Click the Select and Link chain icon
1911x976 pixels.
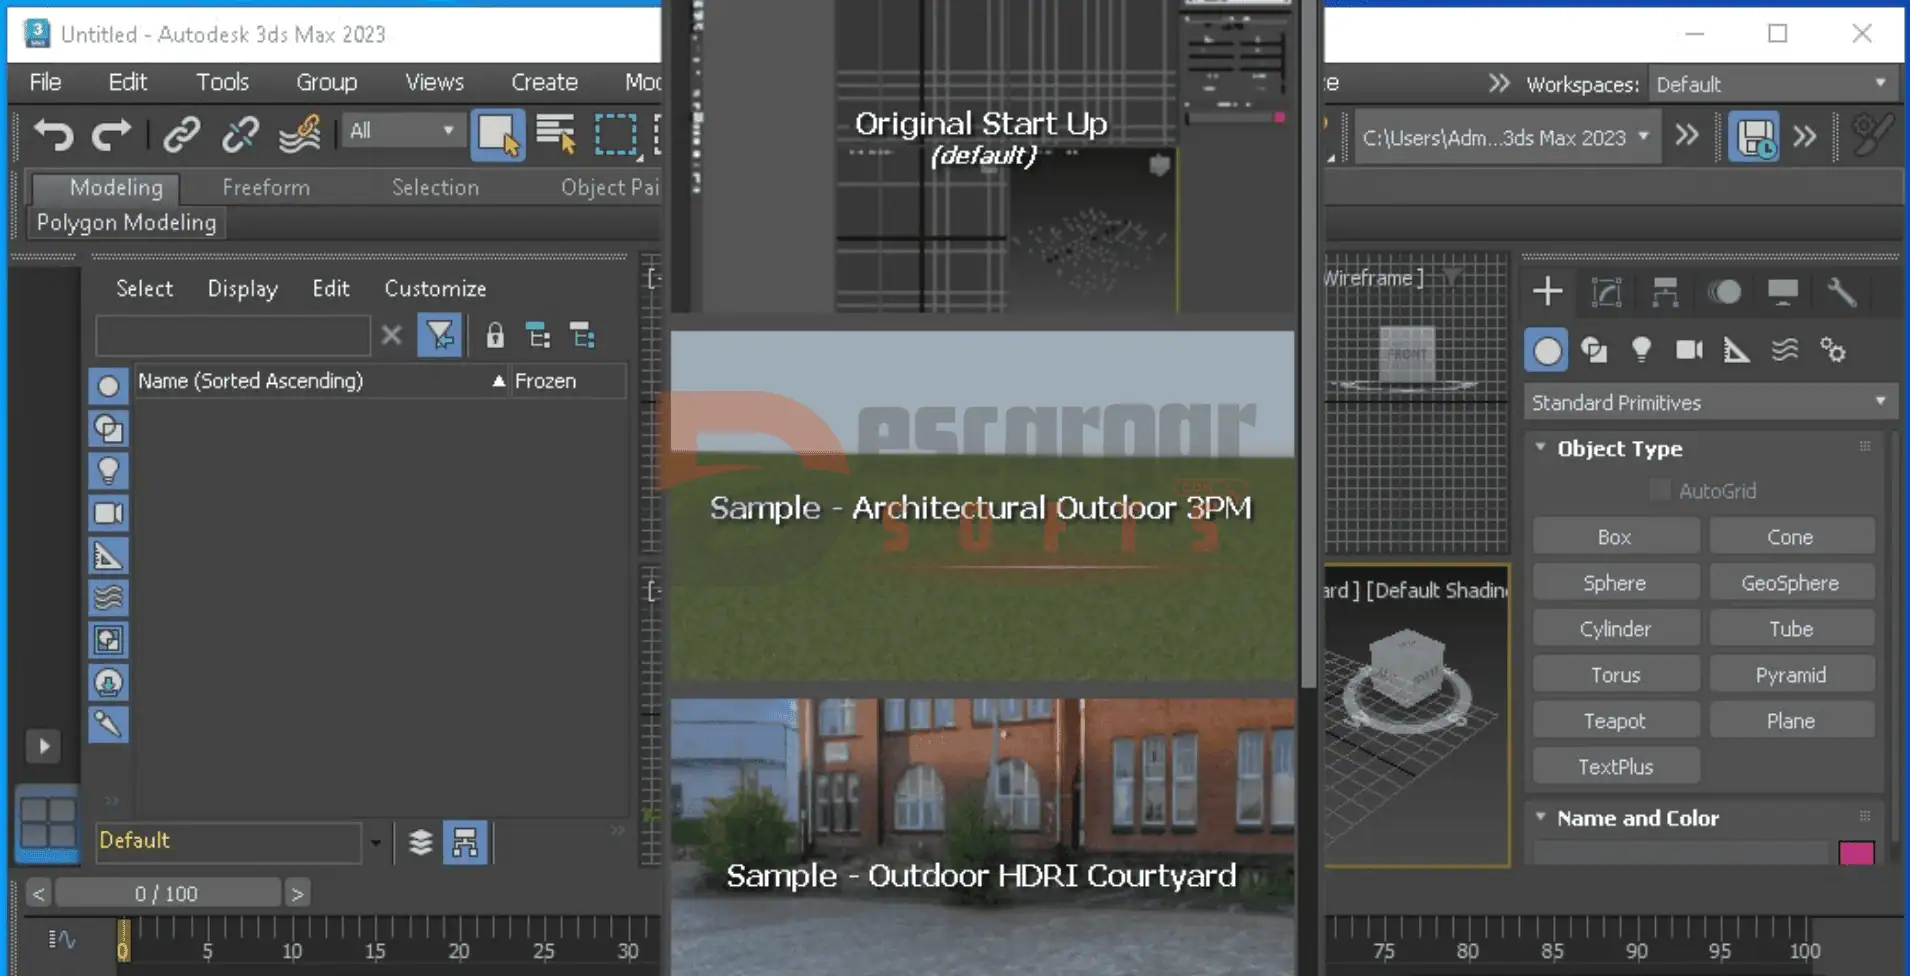(x=181, y=133)
